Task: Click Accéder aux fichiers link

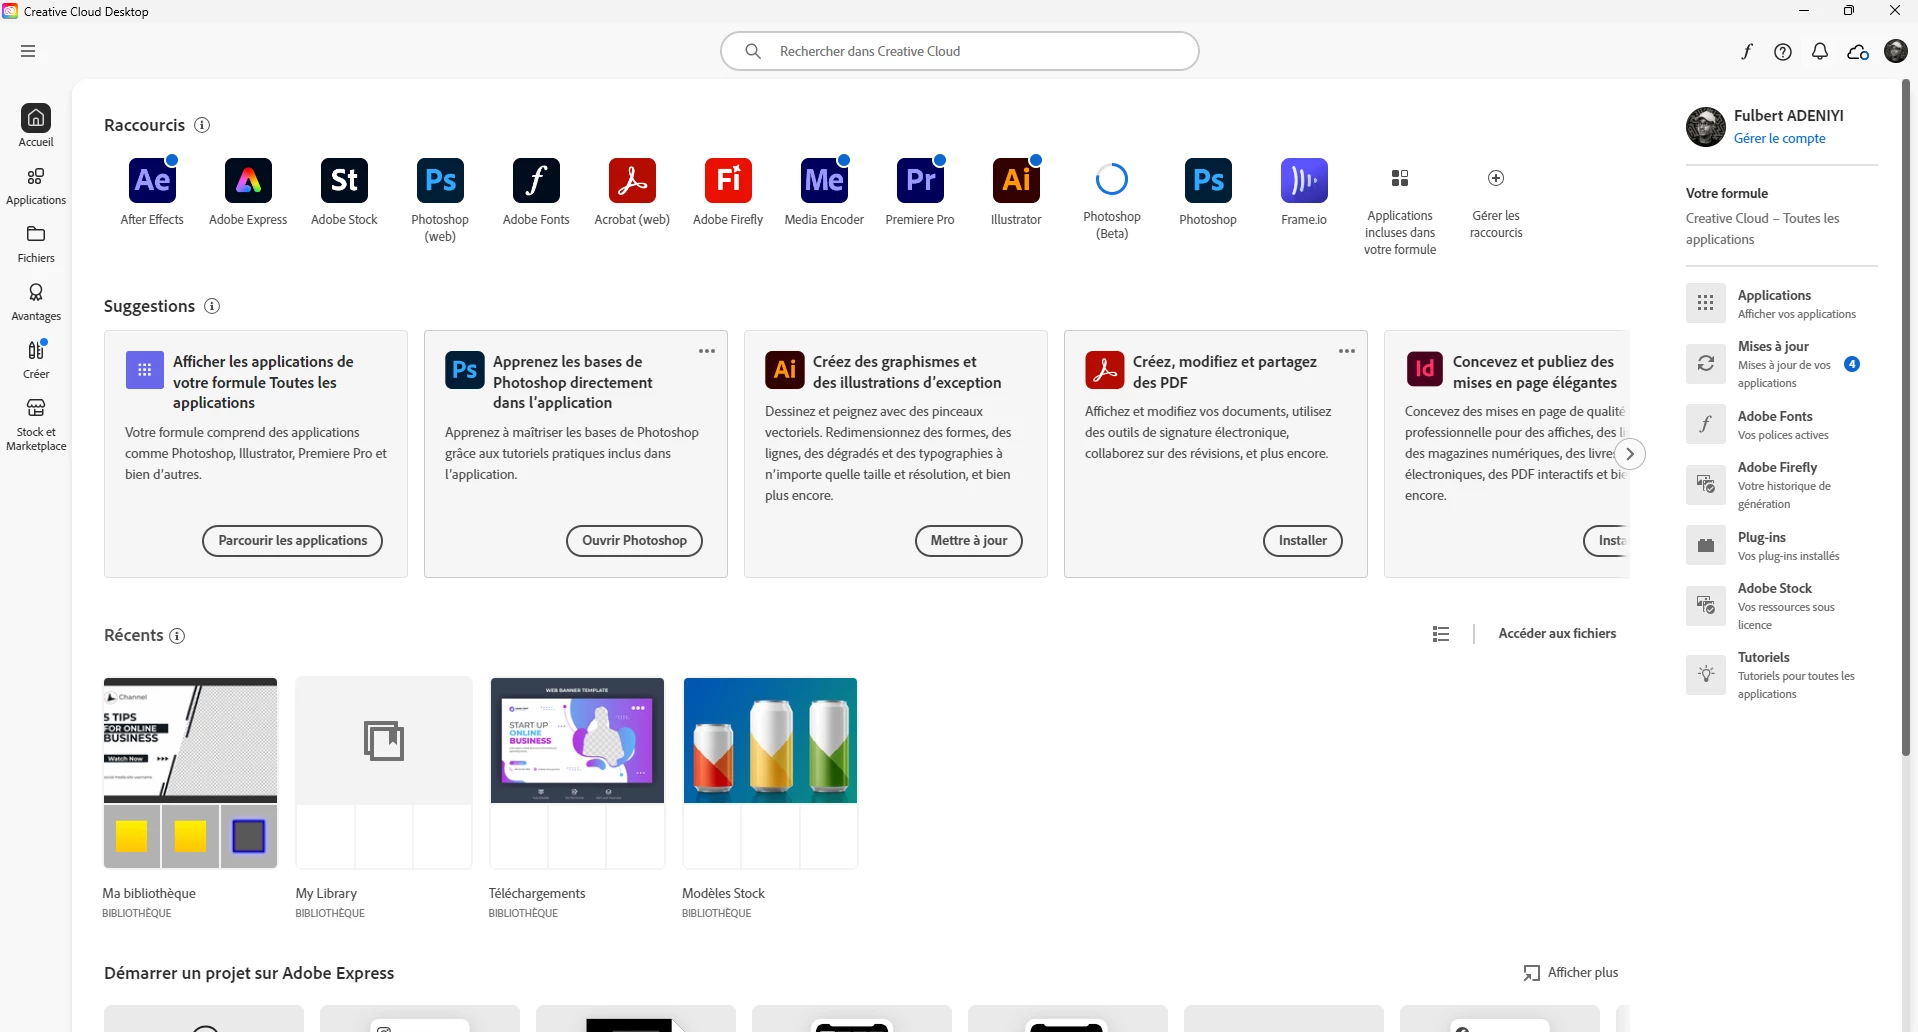Action: click(1557, 634)
